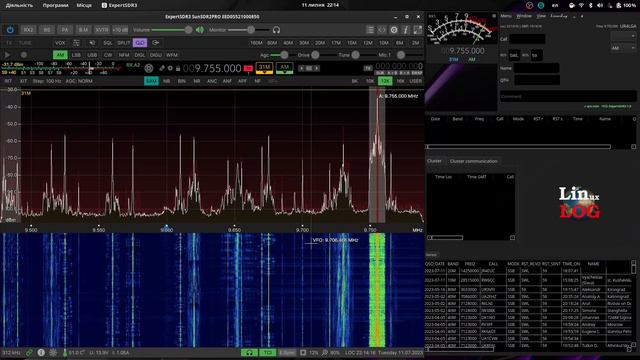Switch to the 2M band

[x=416, y=42]
